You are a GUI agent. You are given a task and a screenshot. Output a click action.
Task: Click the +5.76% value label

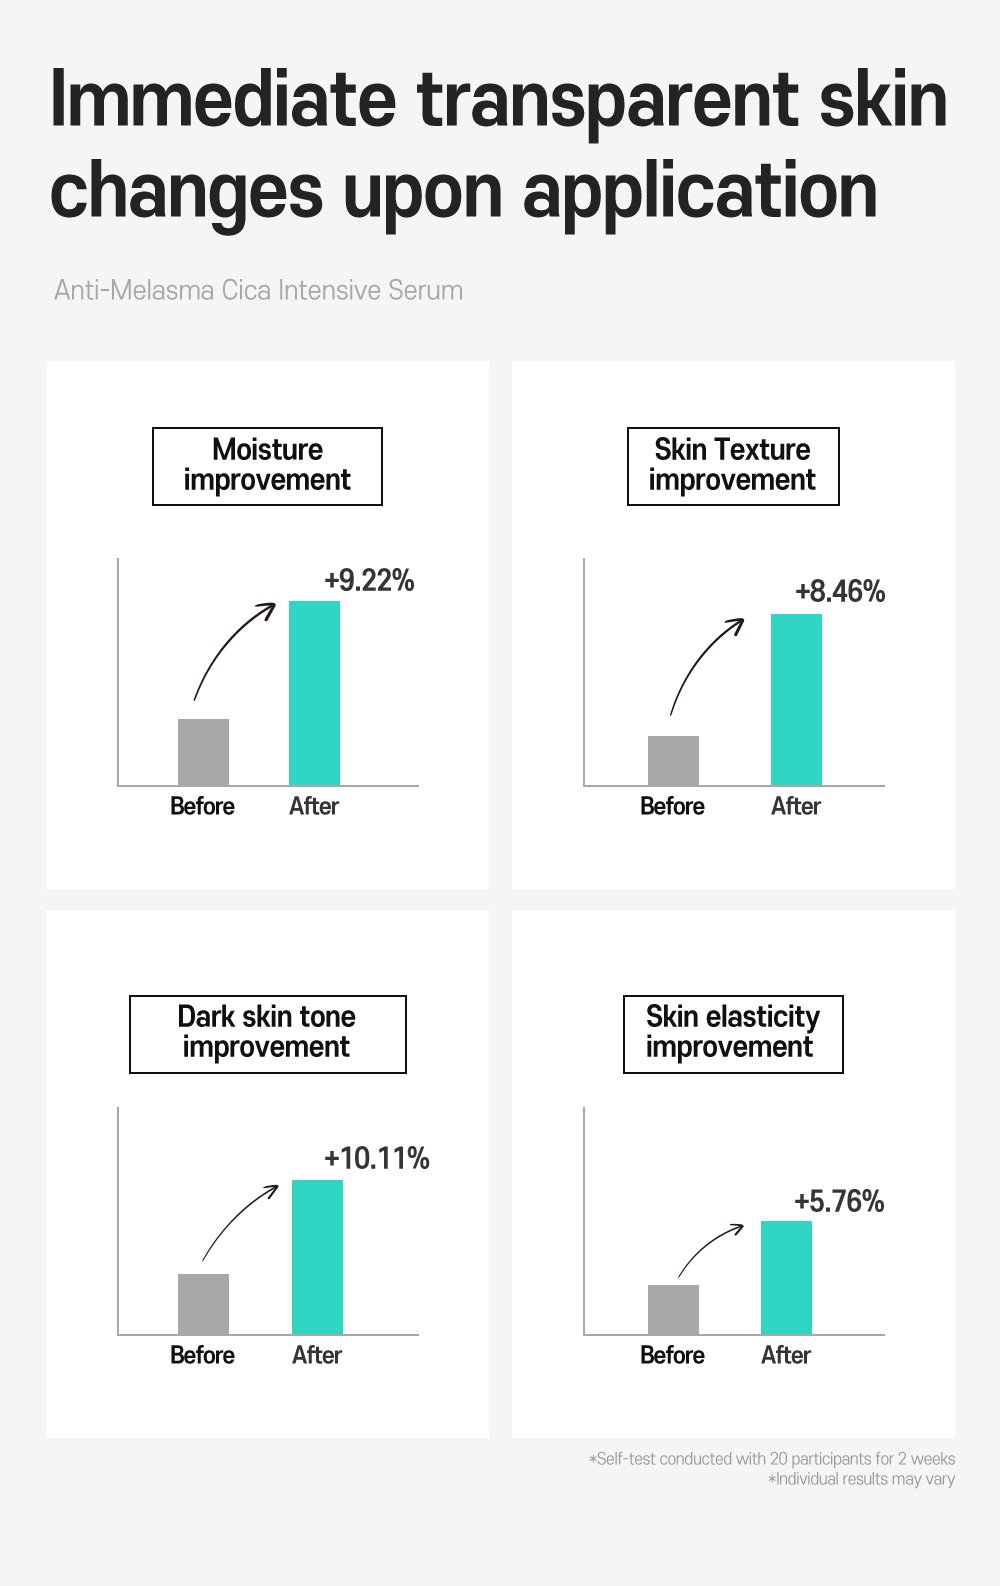839,1202
